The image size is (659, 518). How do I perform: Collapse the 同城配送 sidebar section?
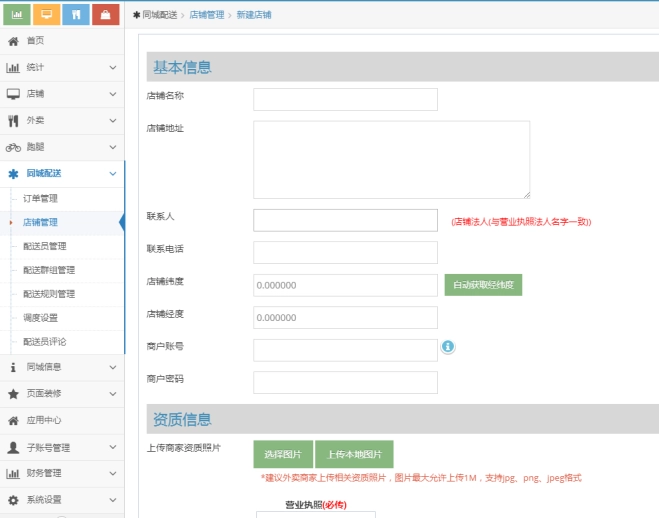(62, 173)
